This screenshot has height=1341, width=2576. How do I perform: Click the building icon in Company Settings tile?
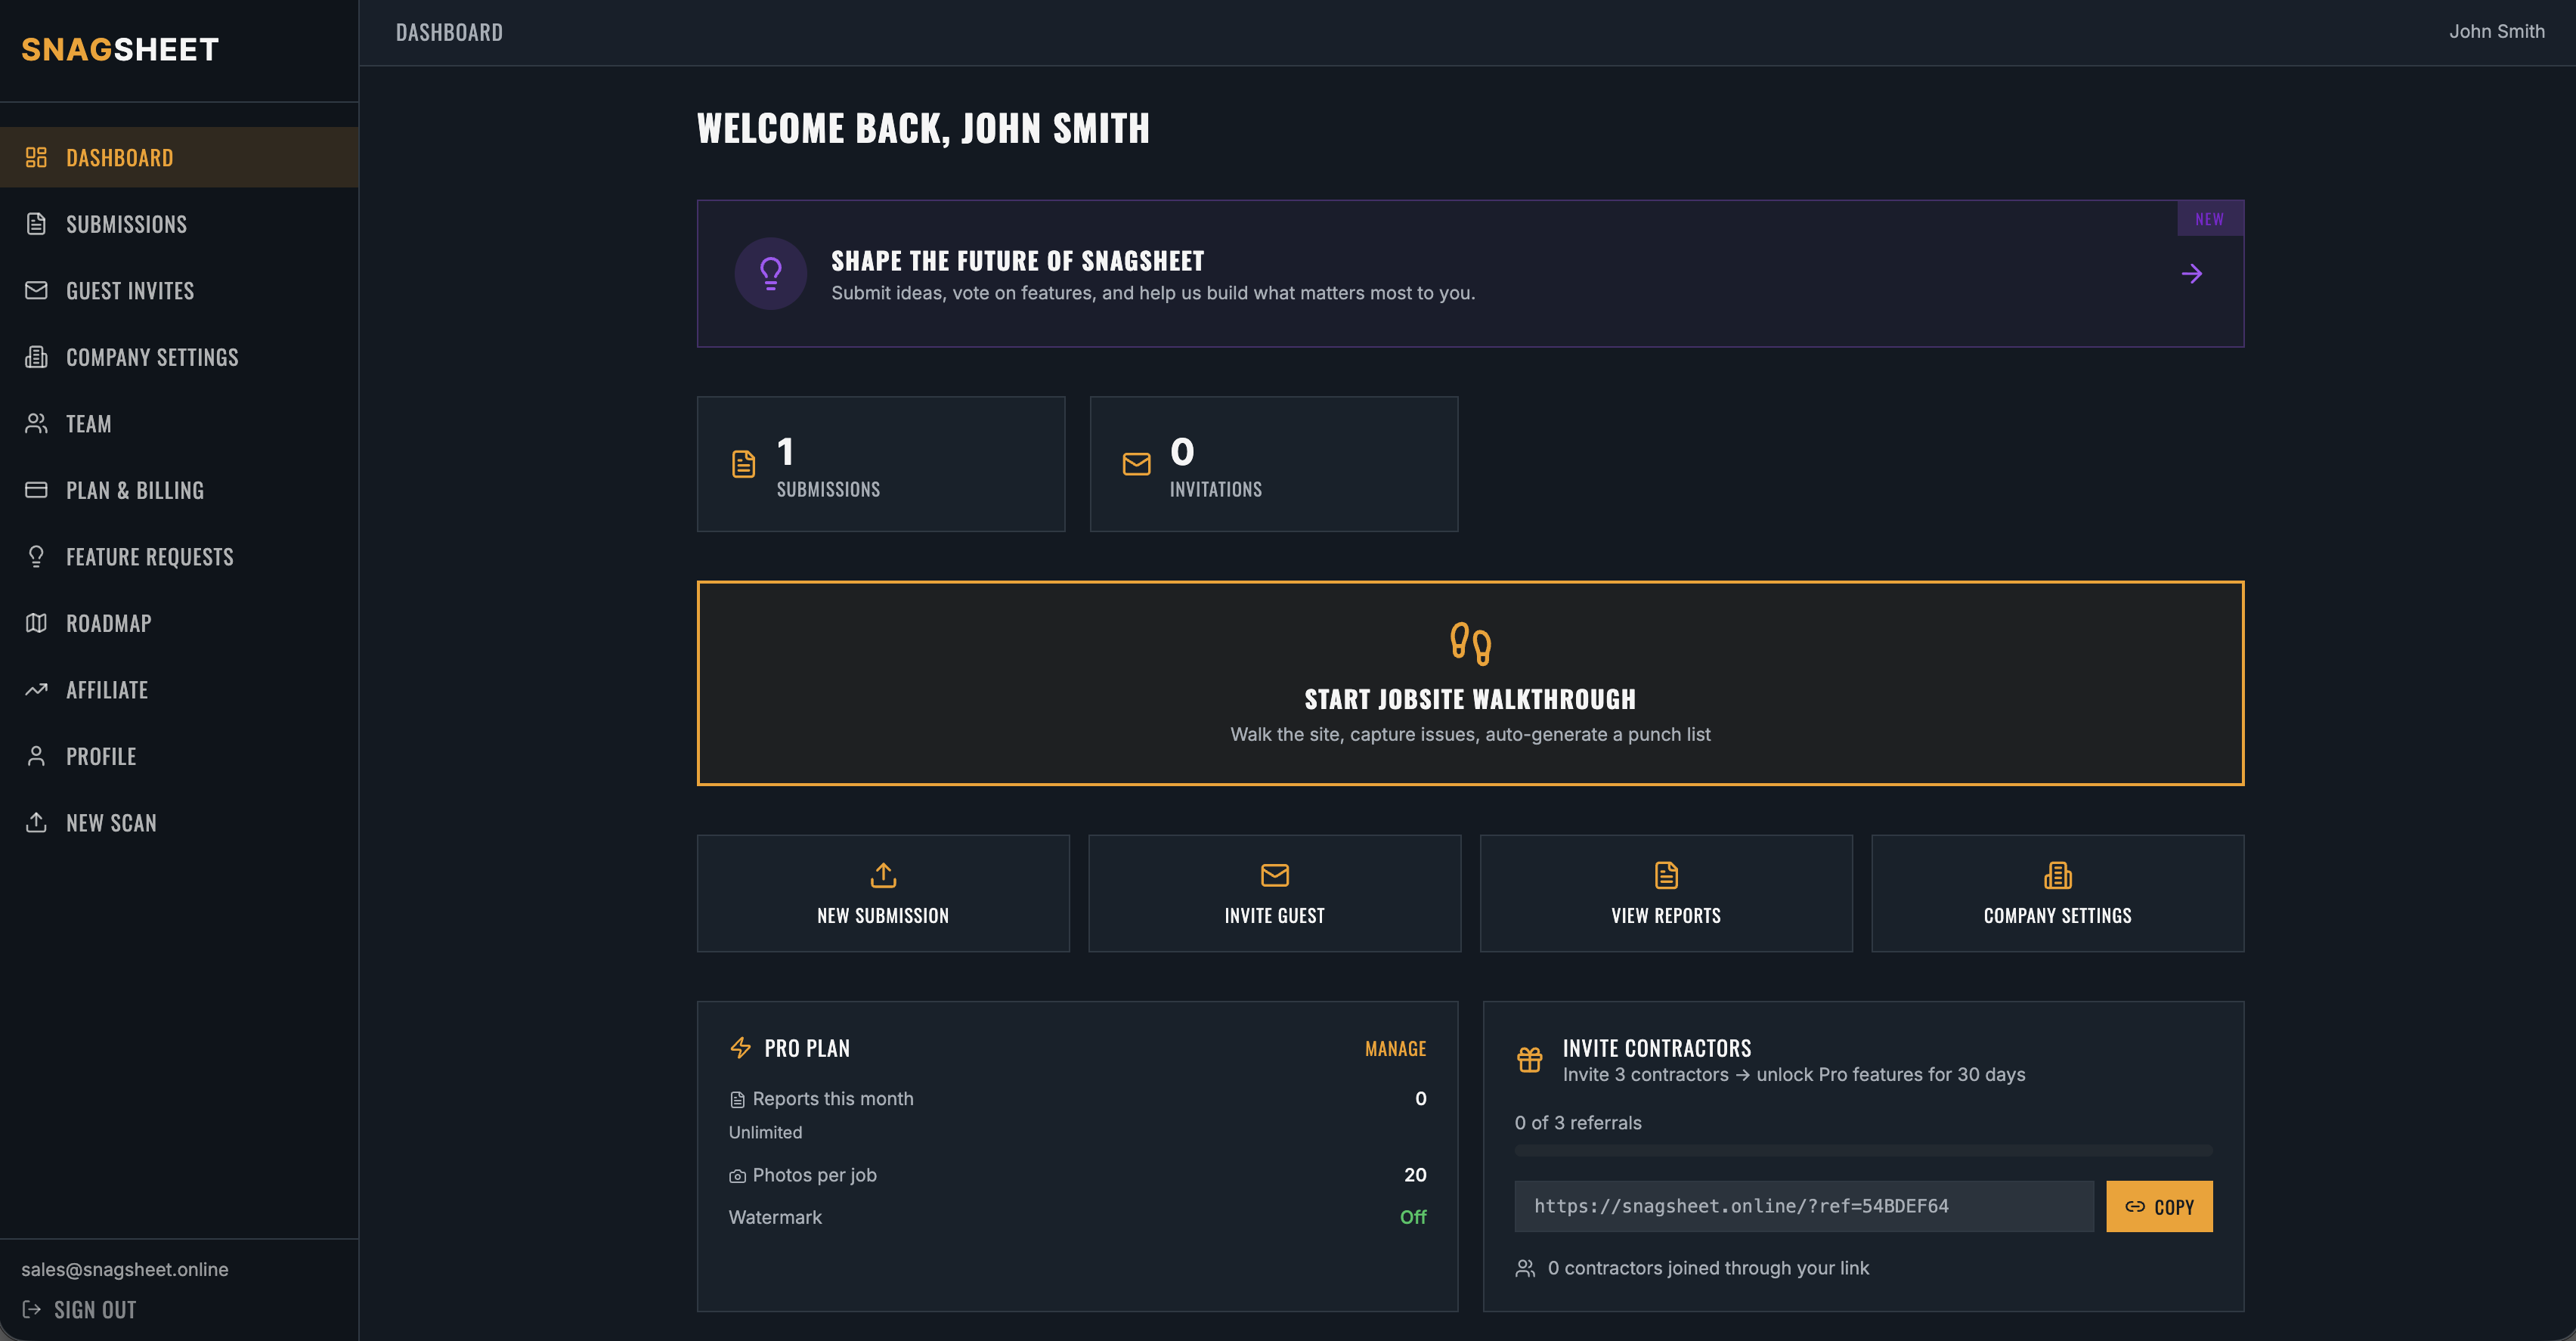tap(2057, 875)
